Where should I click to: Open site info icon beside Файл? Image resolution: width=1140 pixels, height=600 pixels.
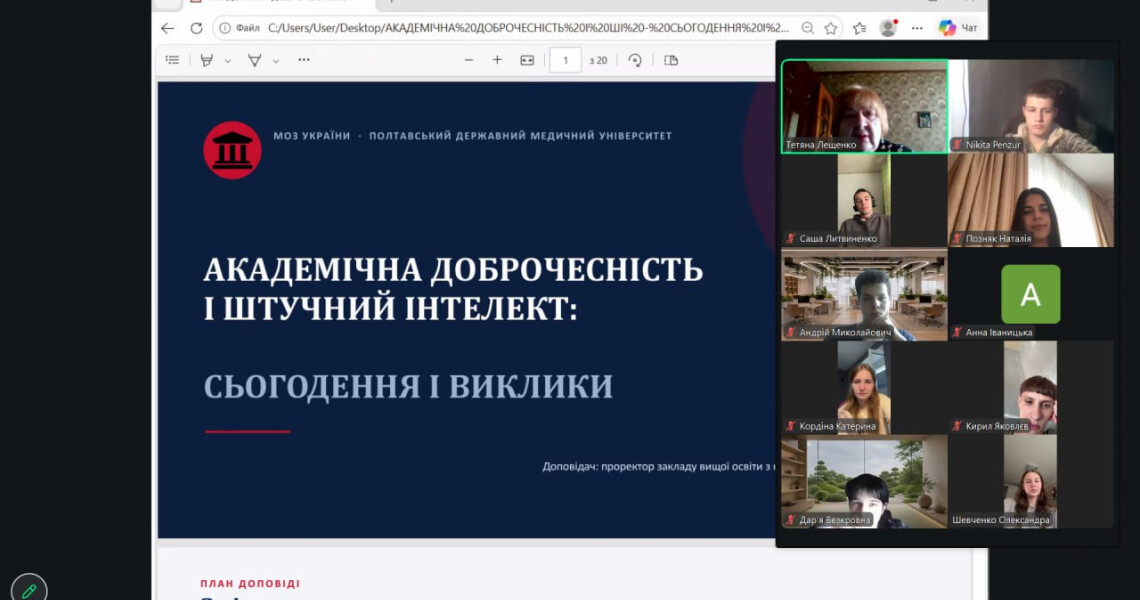(x=225, y=28)
